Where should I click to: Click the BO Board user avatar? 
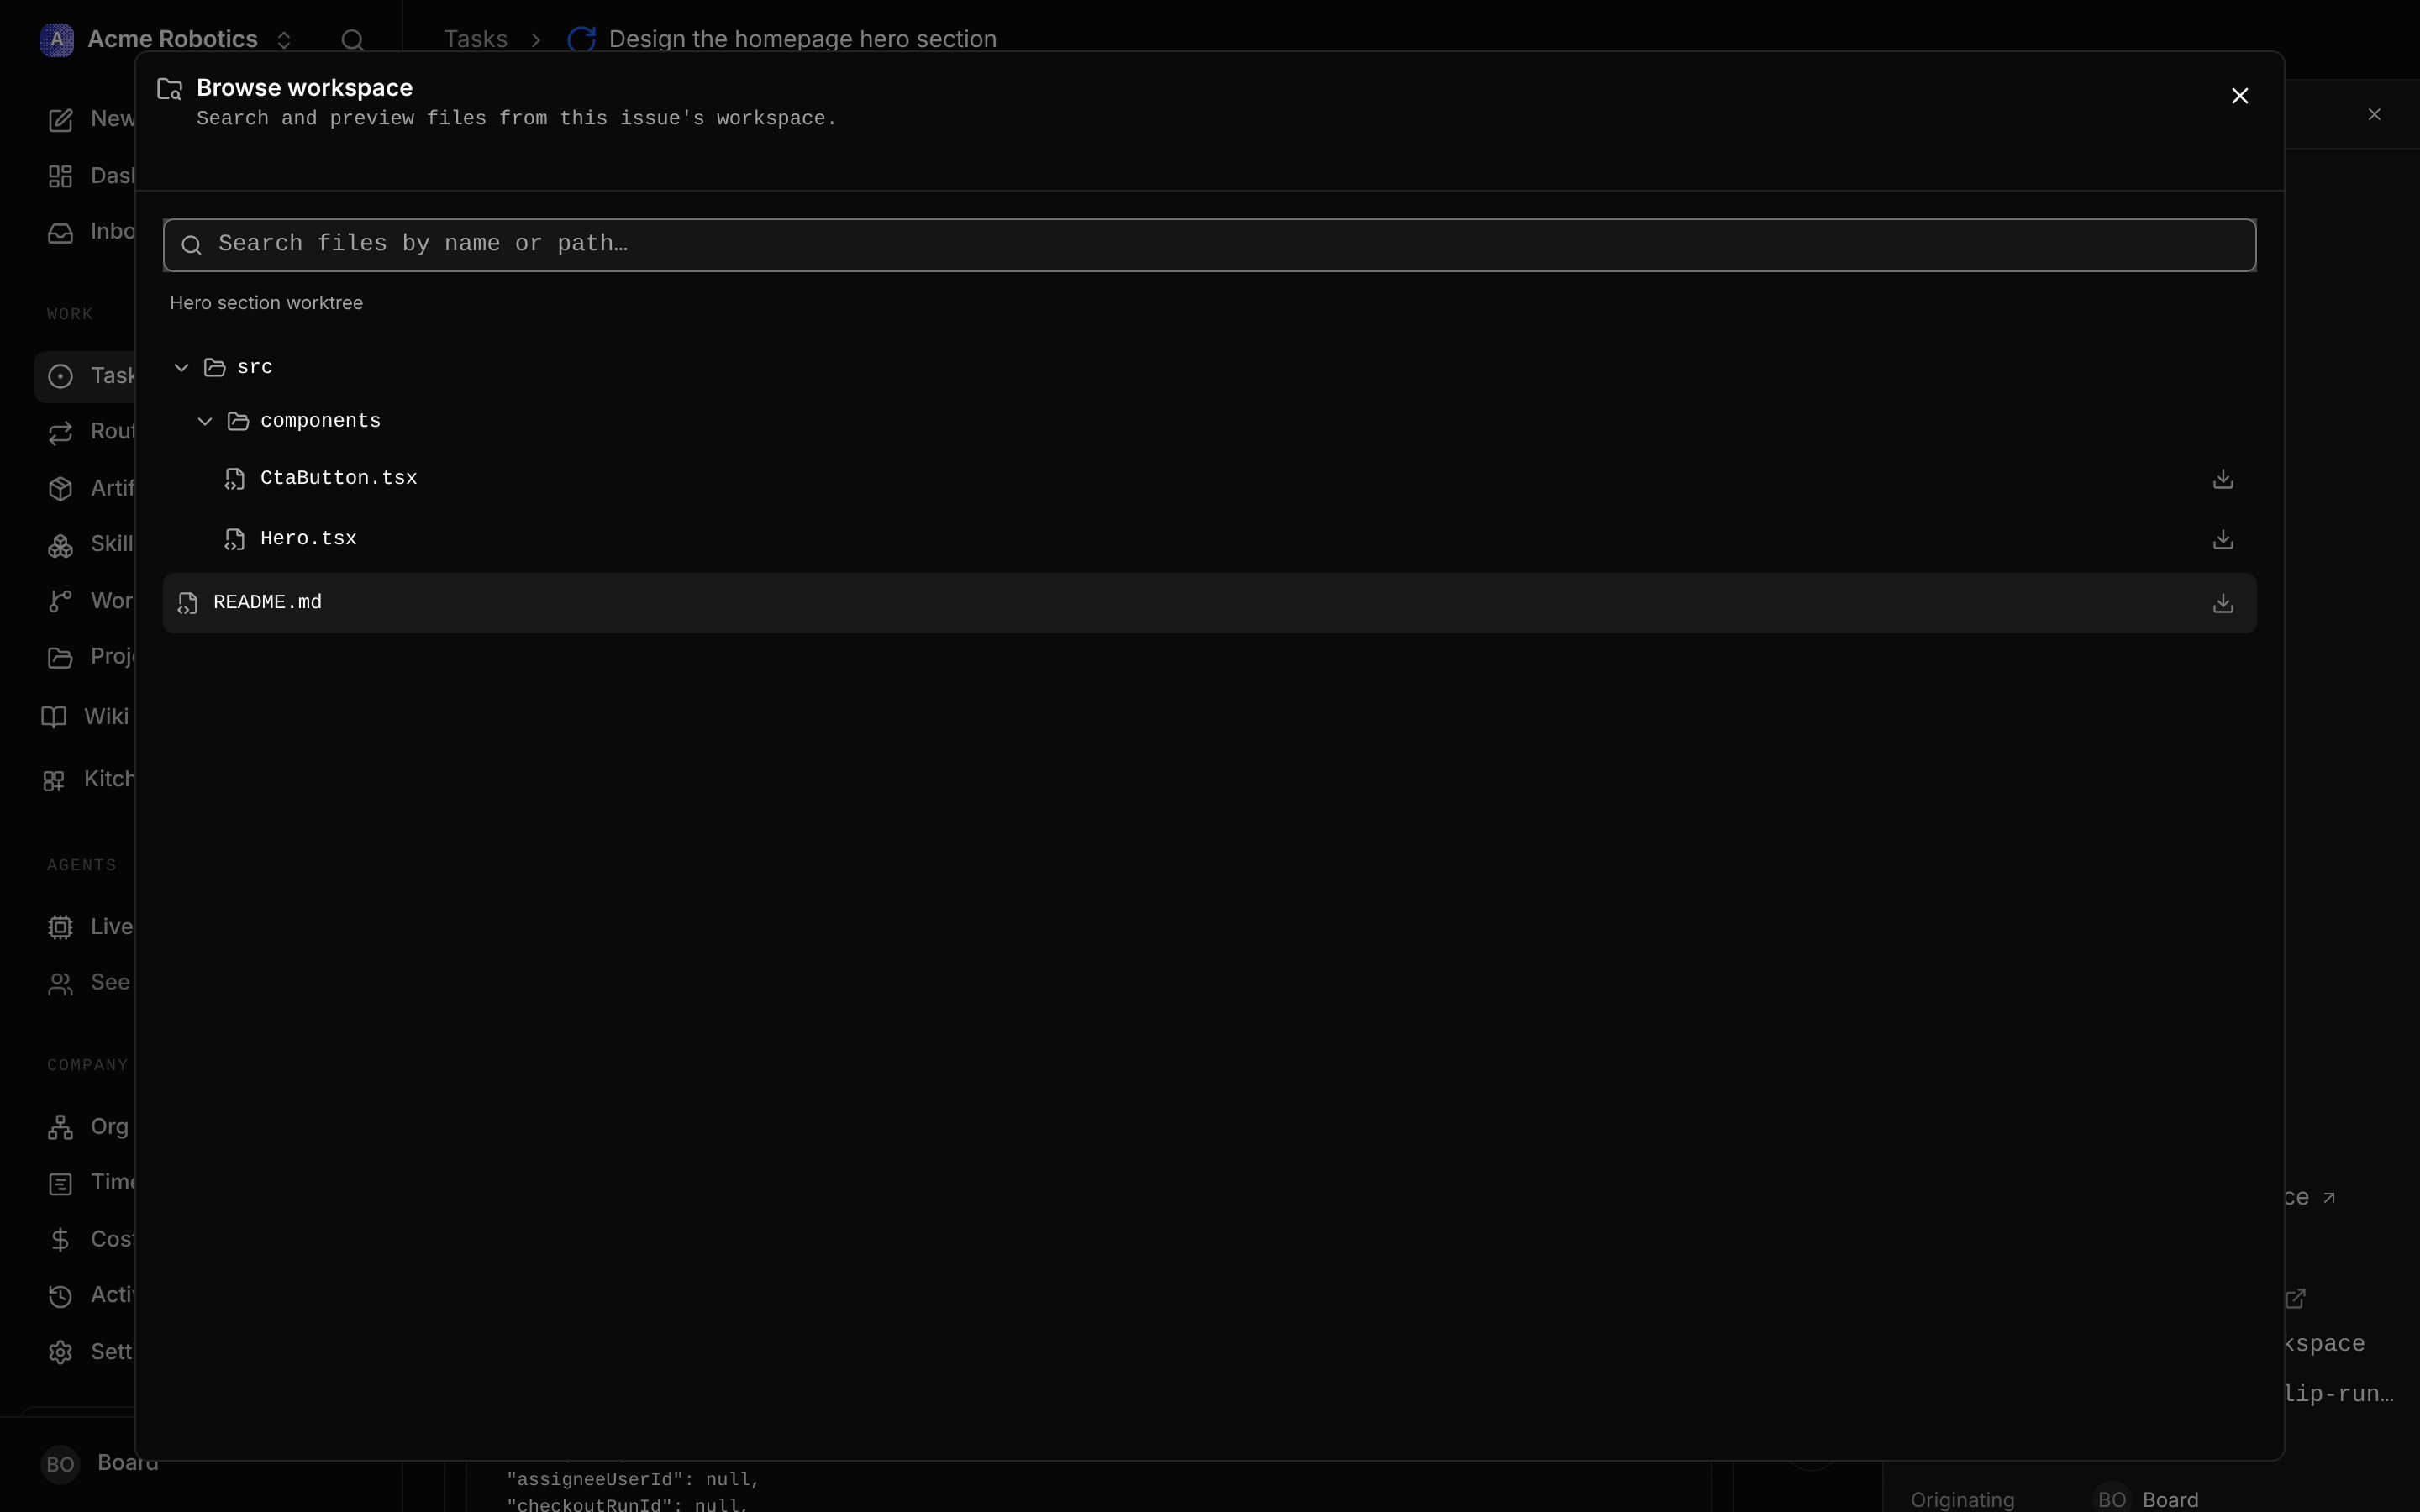click(60, 1464)
